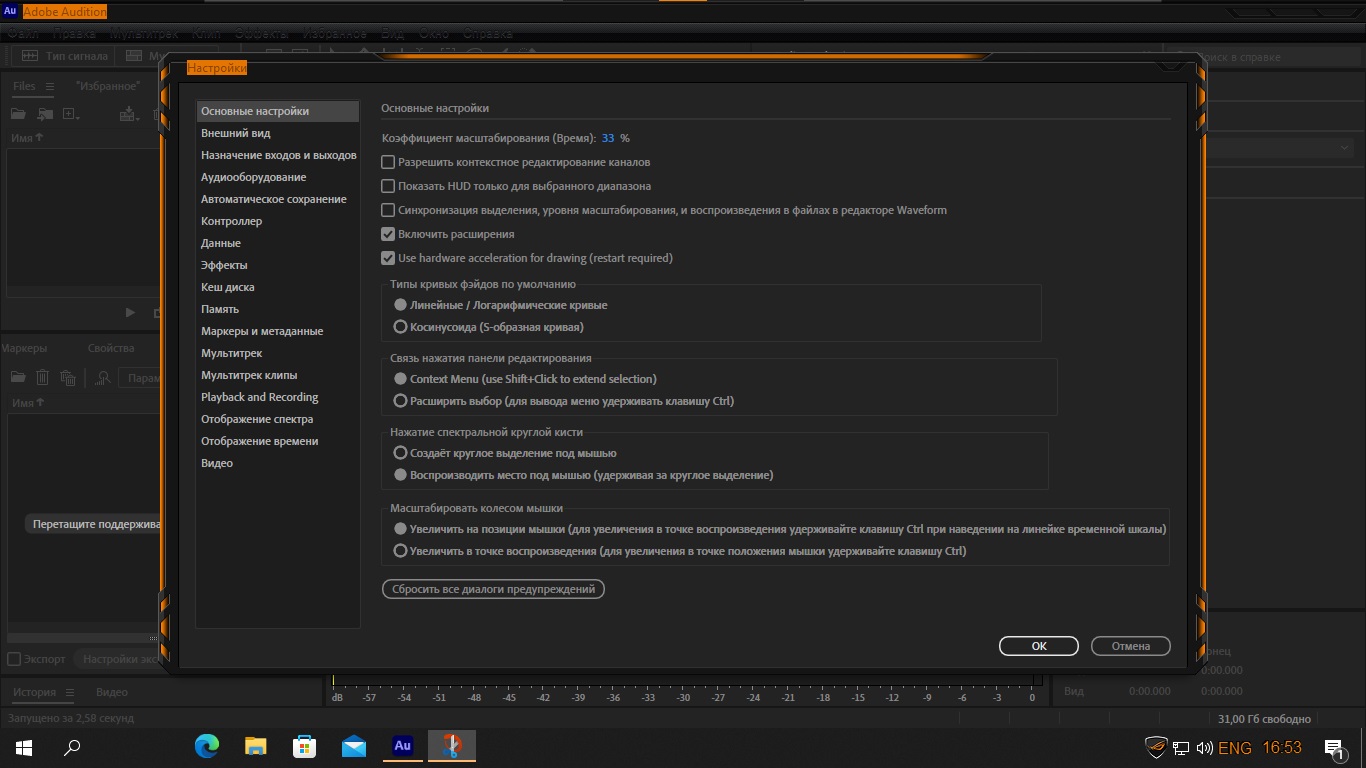1366x768 pixels.
Task: Check Показать HUD только для выбранного диапазона
Action: [388, 186]
